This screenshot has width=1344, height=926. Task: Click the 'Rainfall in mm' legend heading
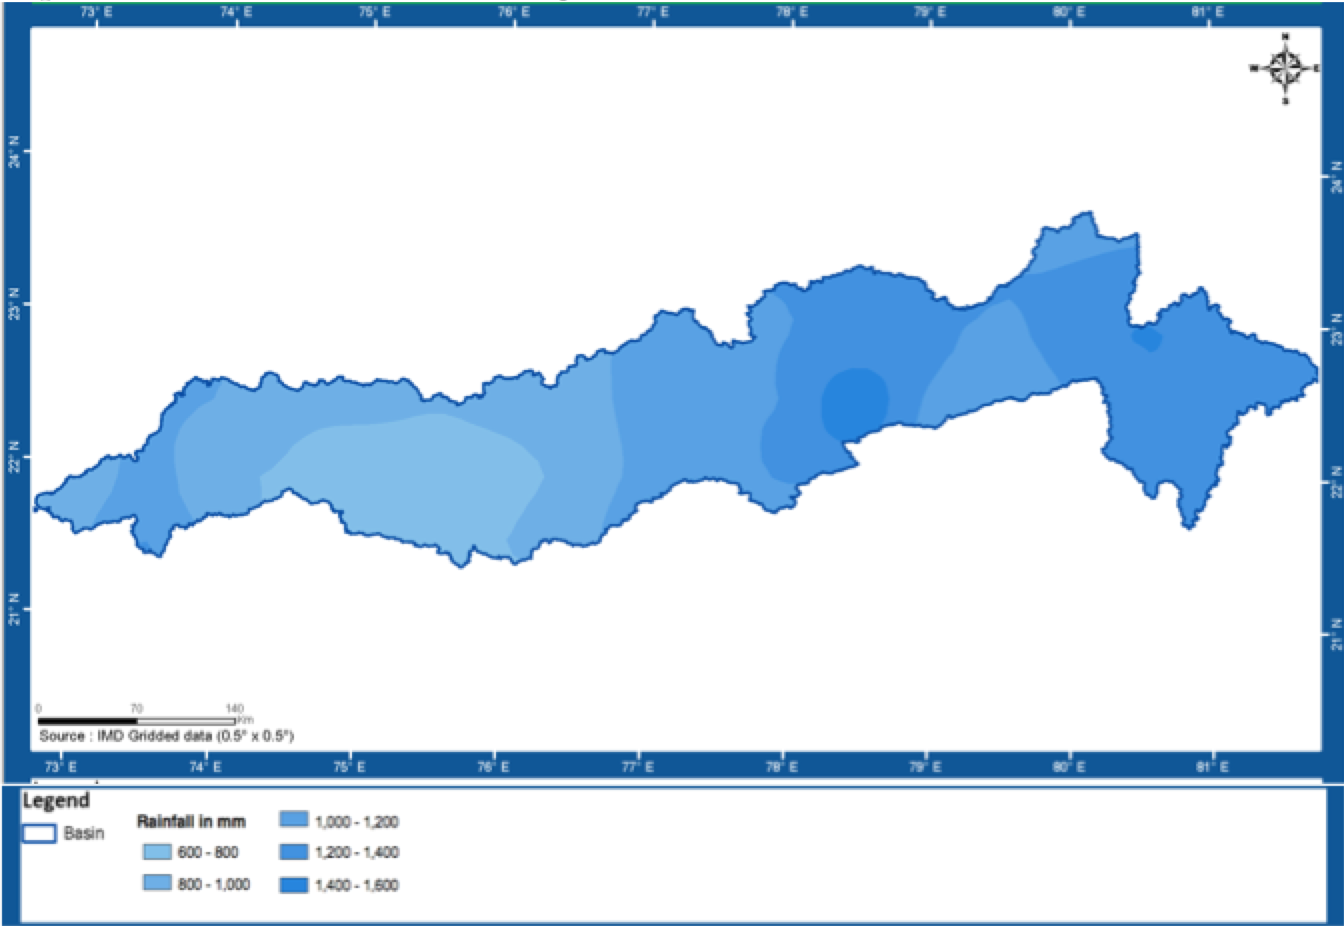(191, 821)
